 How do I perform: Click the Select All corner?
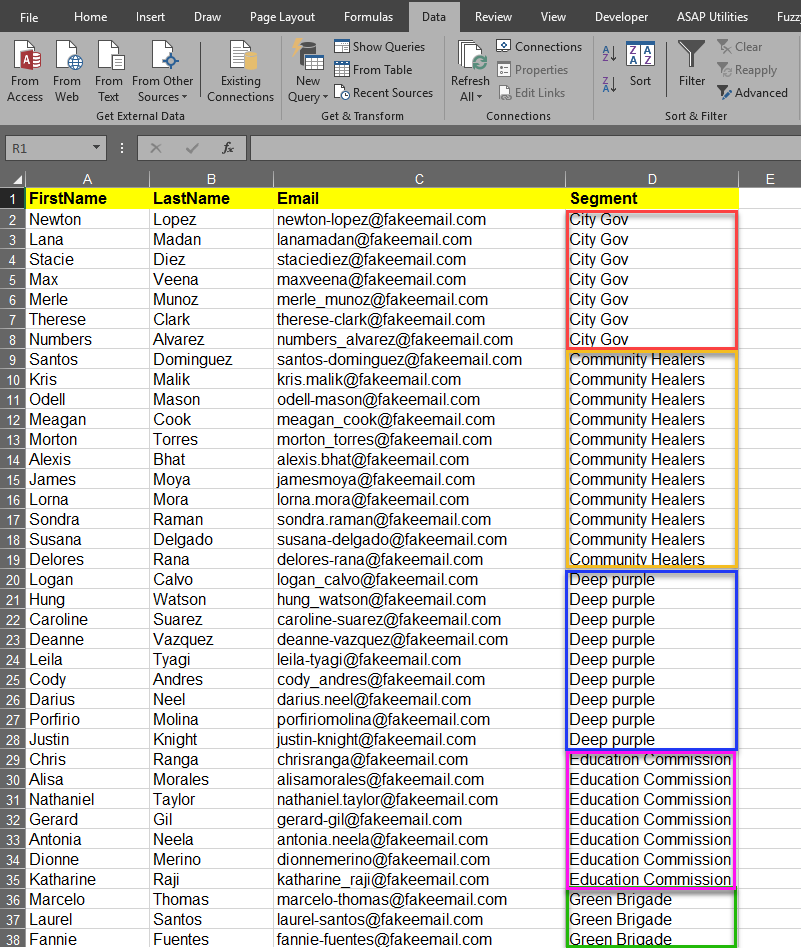tap(13, 179)
